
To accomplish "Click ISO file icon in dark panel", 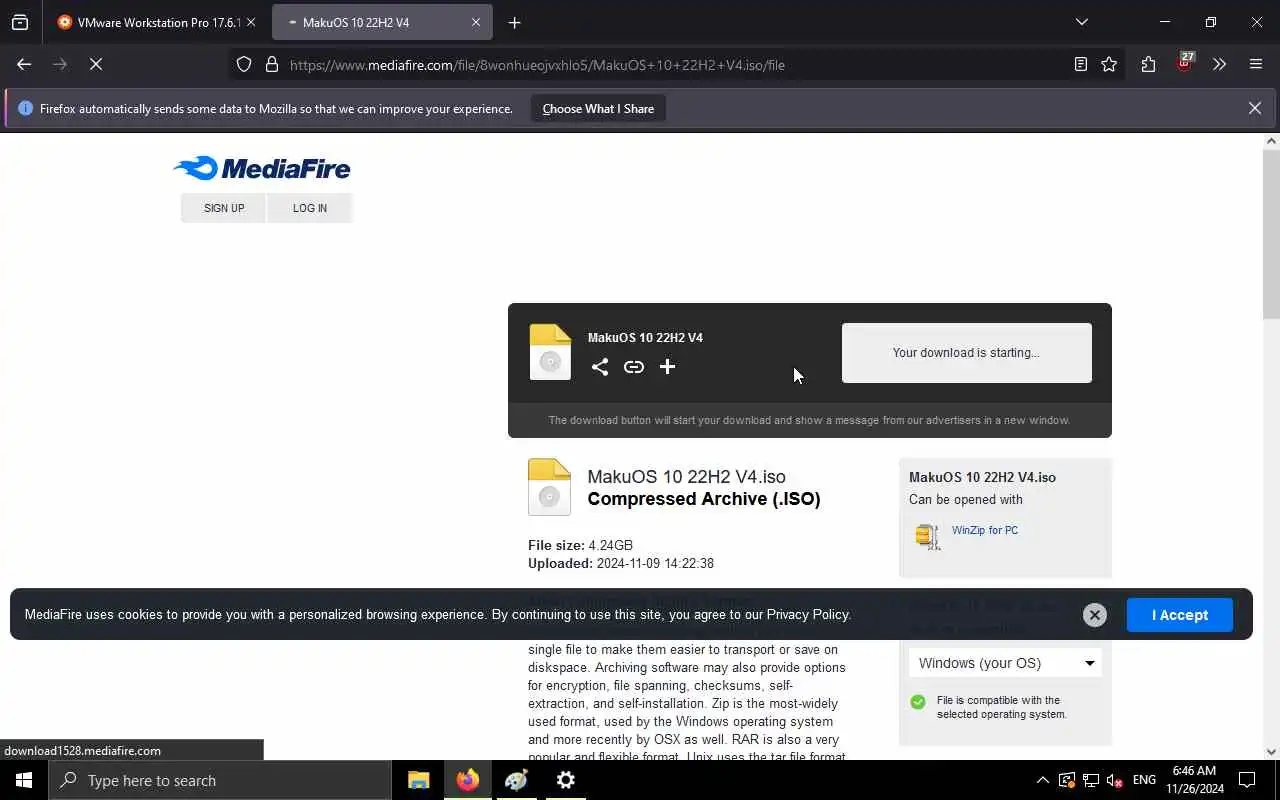I will (x=550, y=352).
